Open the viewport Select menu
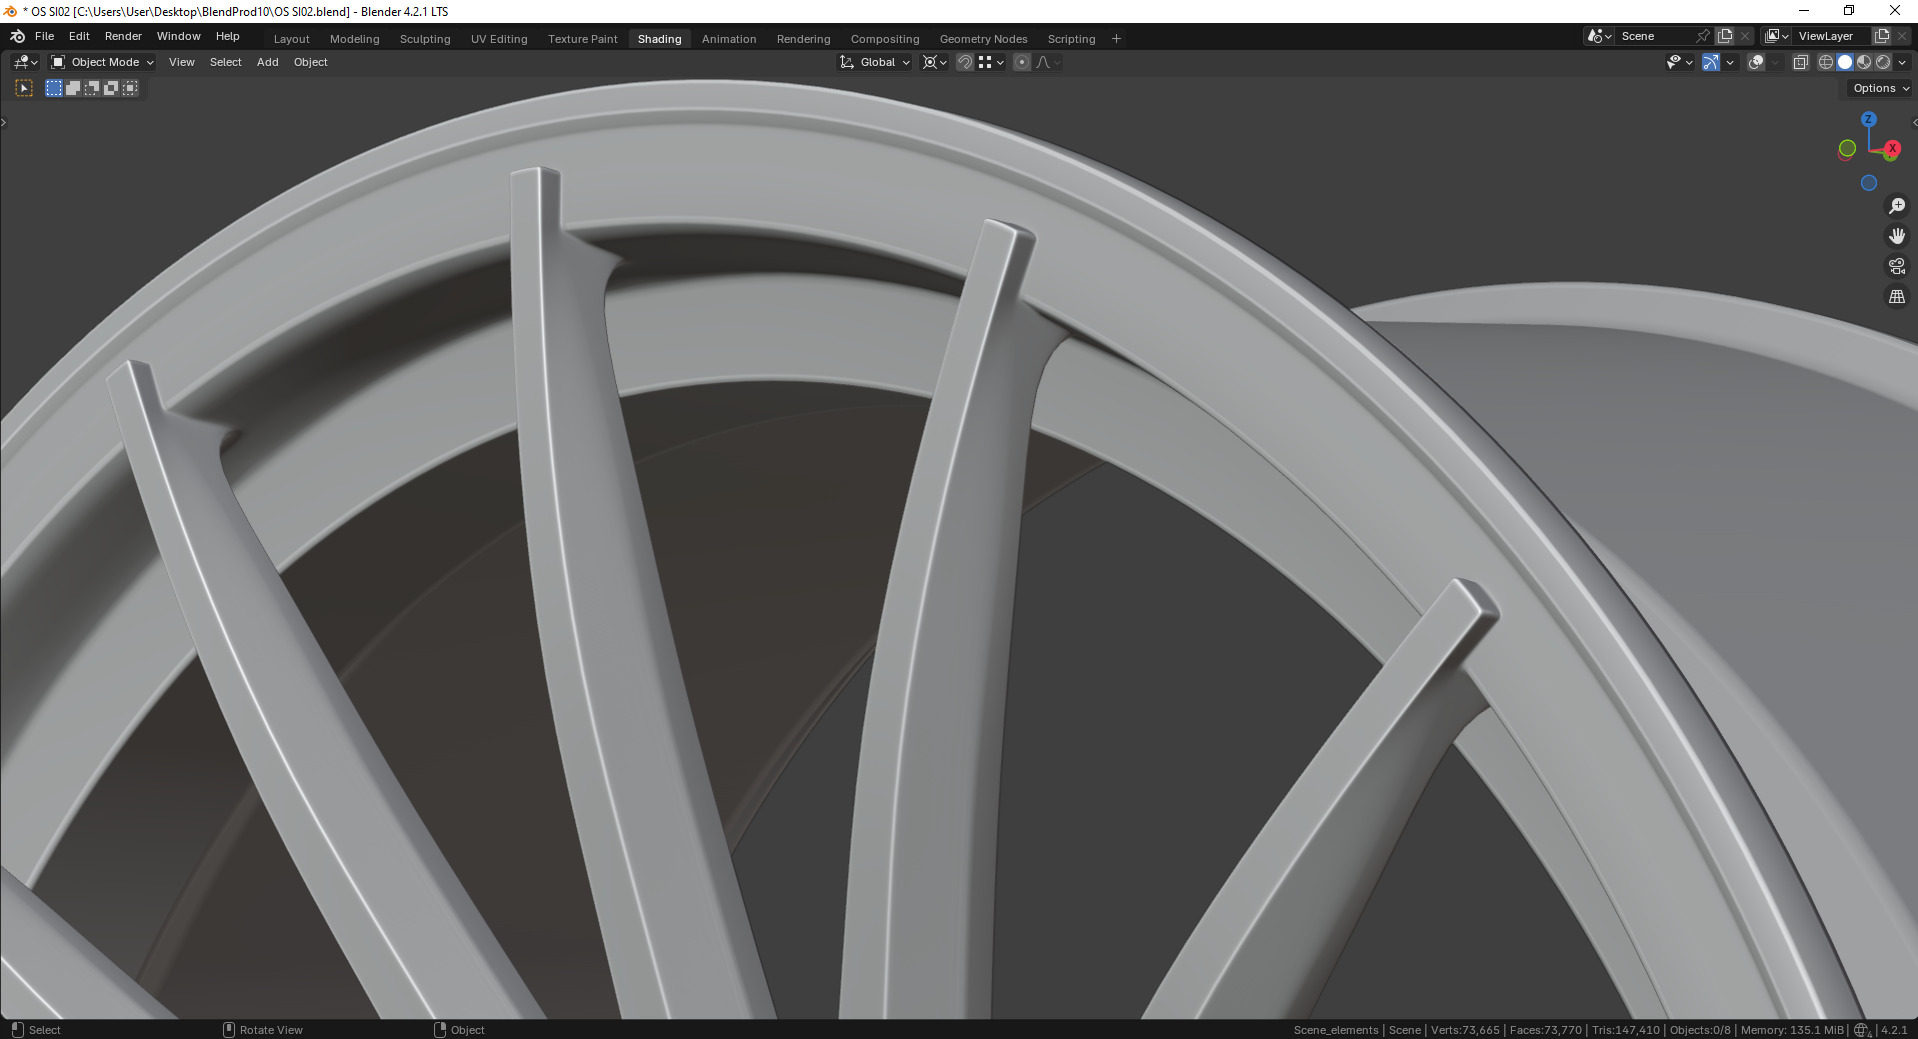Viewport: 1918px width, 1039px height. [x=225, y=62]
